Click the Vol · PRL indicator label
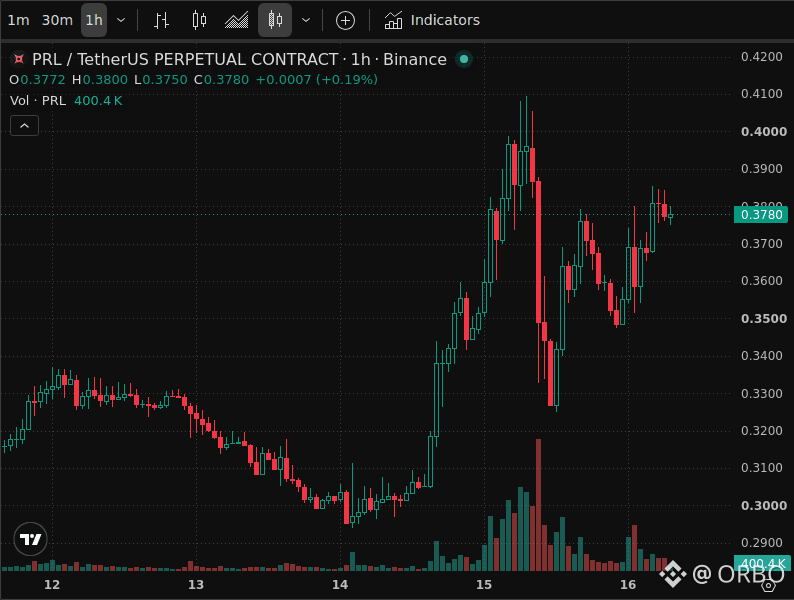Viewport: 794px width, 600px height. coord(38,101)
